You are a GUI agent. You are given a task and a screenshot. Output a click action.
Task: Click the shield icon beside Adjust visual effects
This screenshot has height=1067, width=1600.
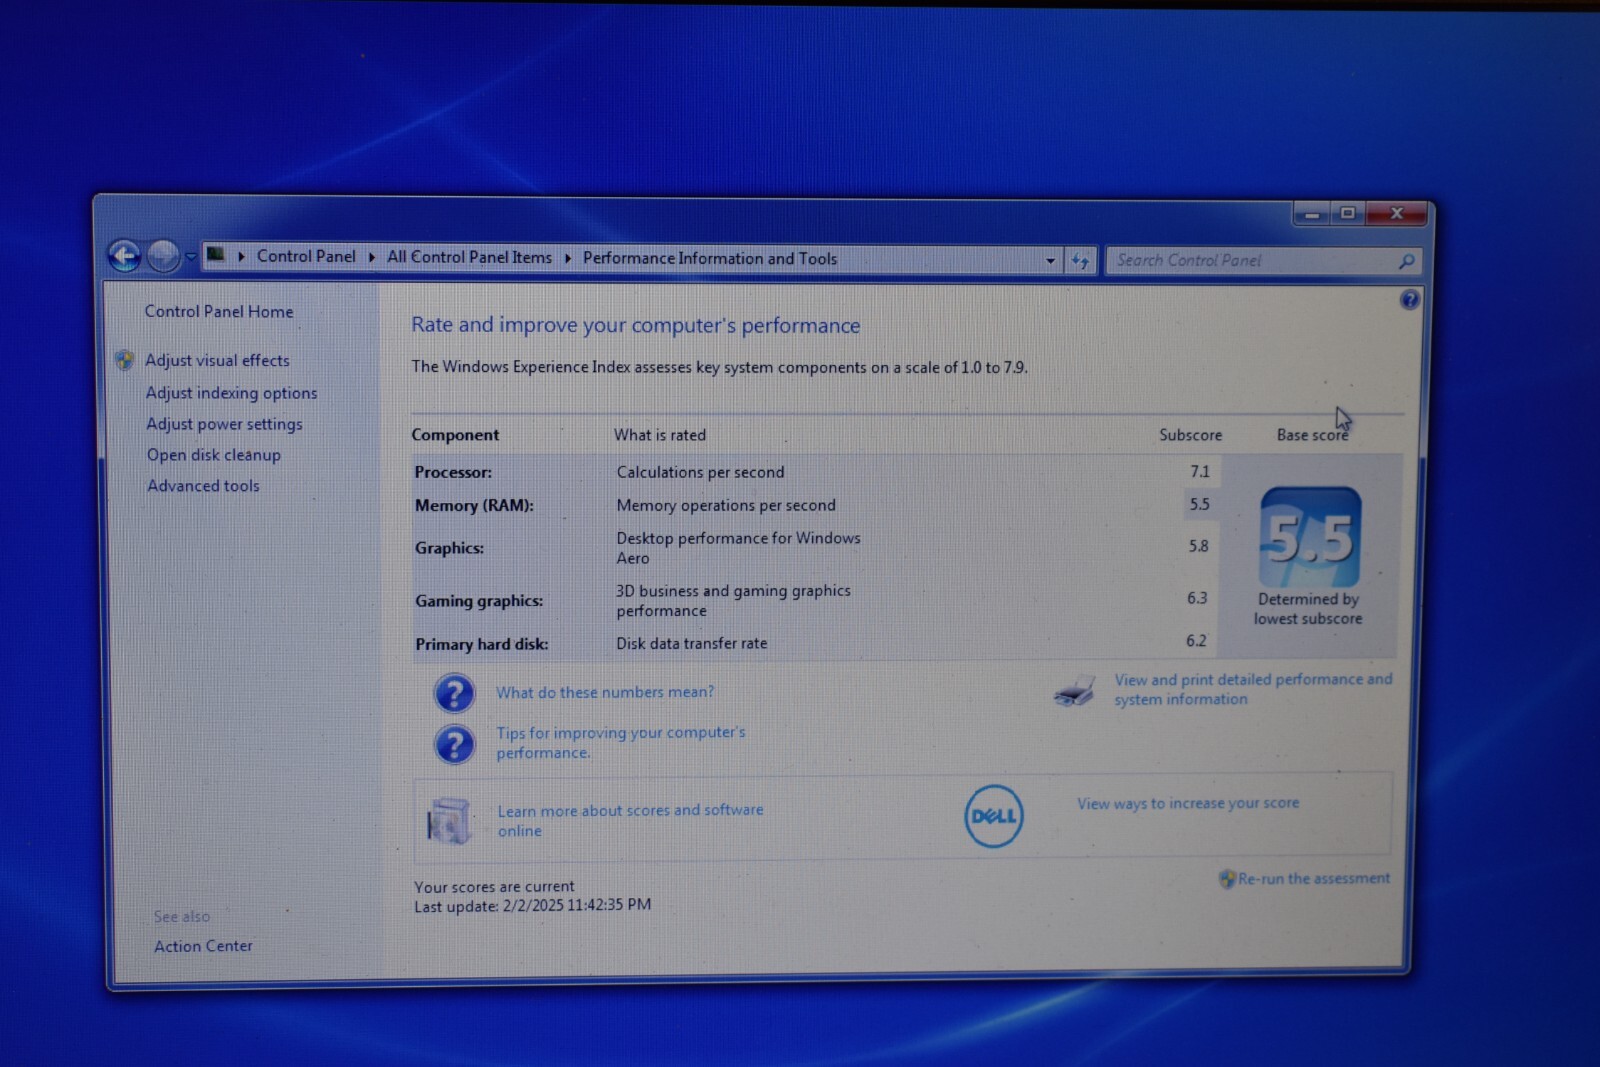tap(125, 360)
